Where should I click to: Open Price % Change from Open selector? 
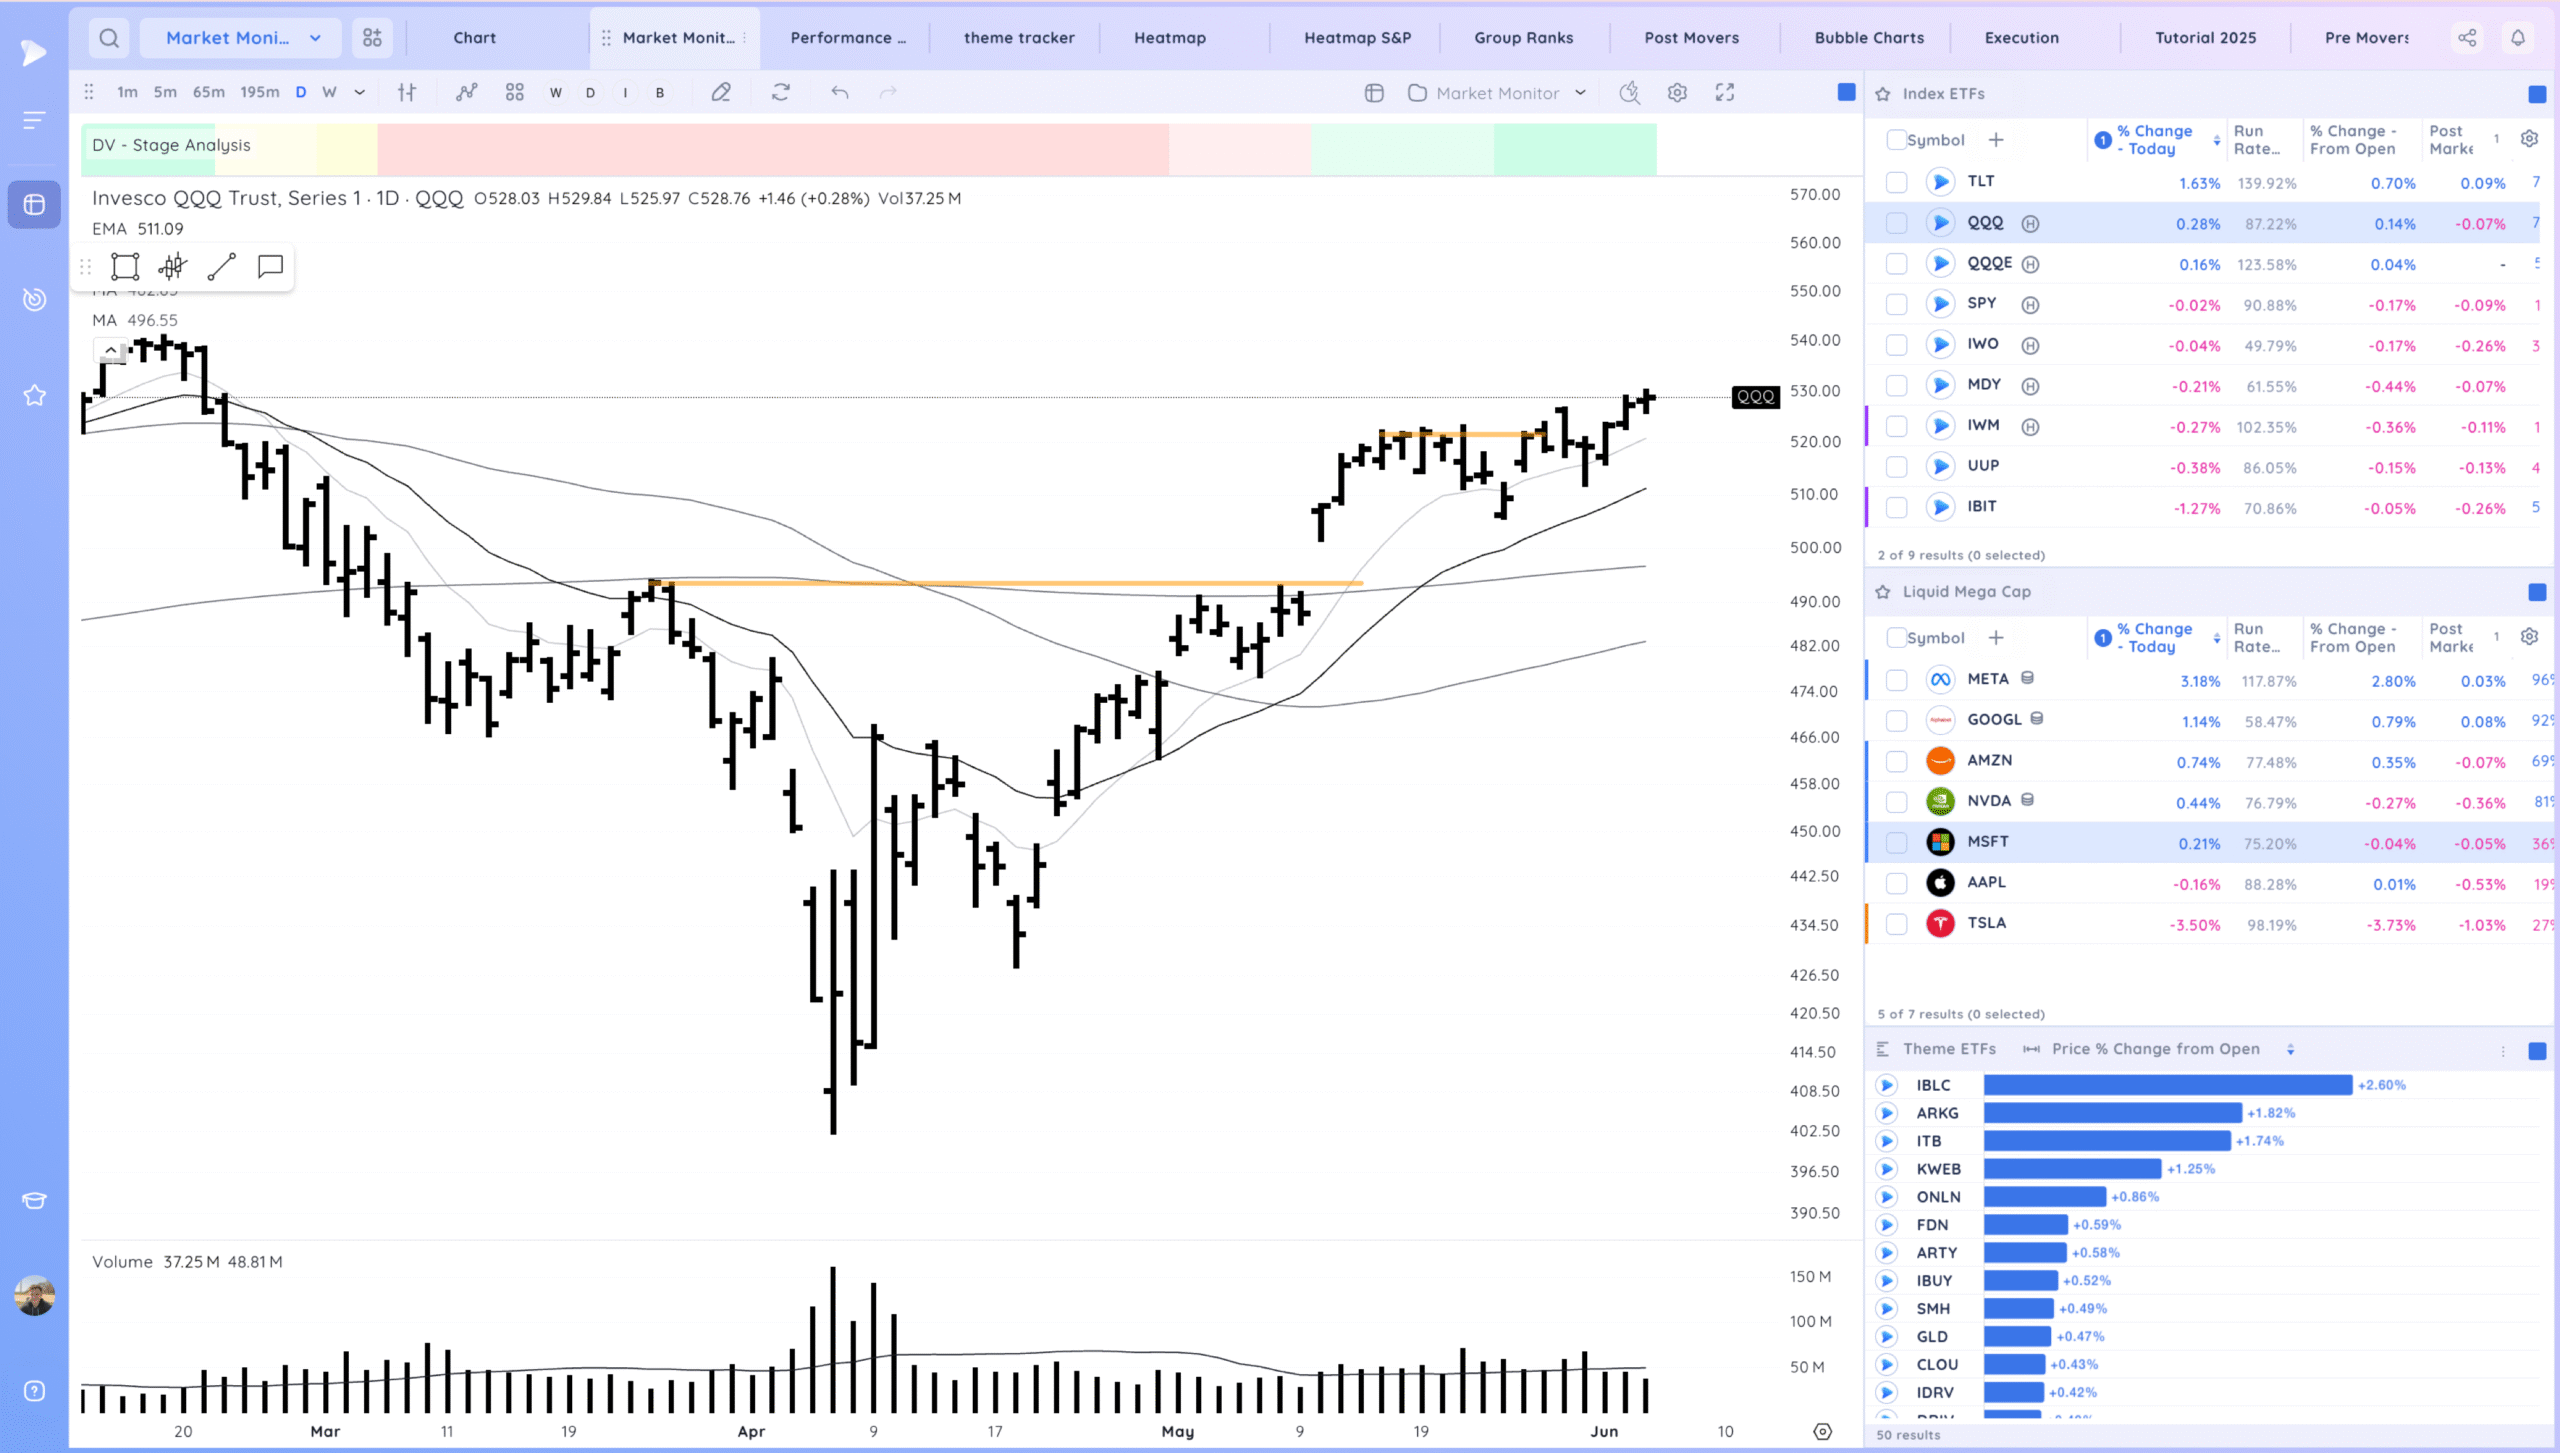[2155, 1049]
